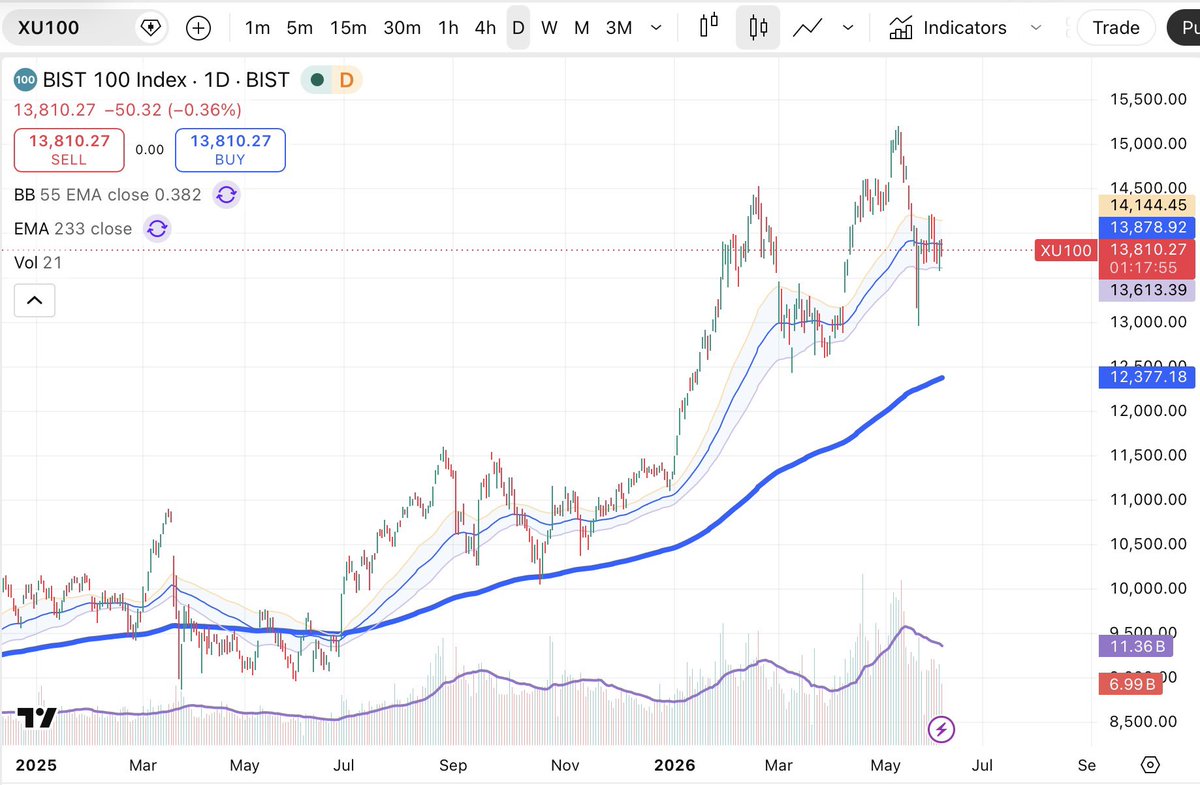Click the 13,810.27 SELL button

click(x=69, y=150)
